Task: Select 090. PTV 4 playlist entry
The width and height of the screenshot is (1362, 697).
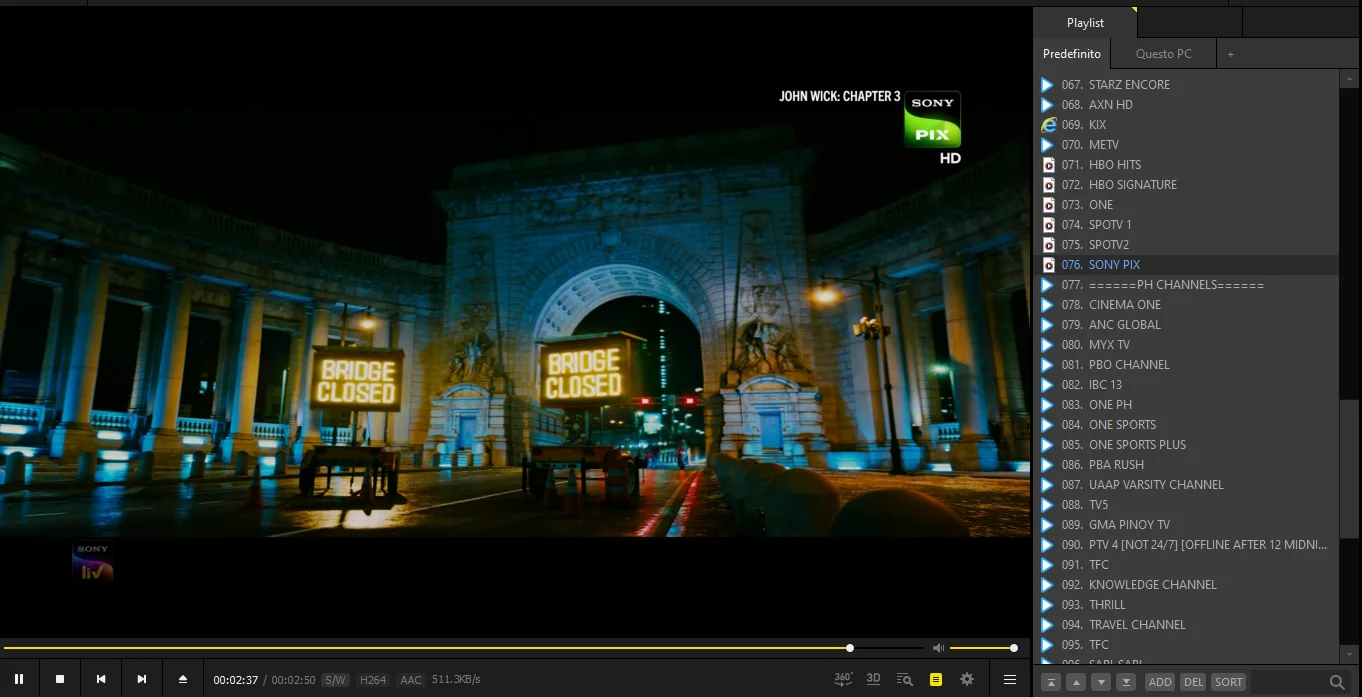Action: [1186, 545]
